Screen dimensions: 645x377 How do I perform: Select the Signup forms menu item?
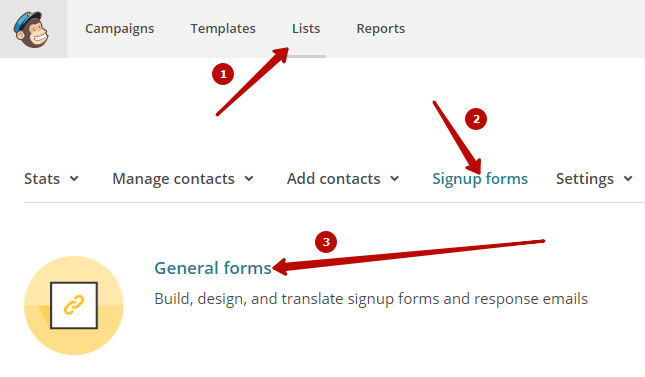pyautogui.click(x=480, y=179)
